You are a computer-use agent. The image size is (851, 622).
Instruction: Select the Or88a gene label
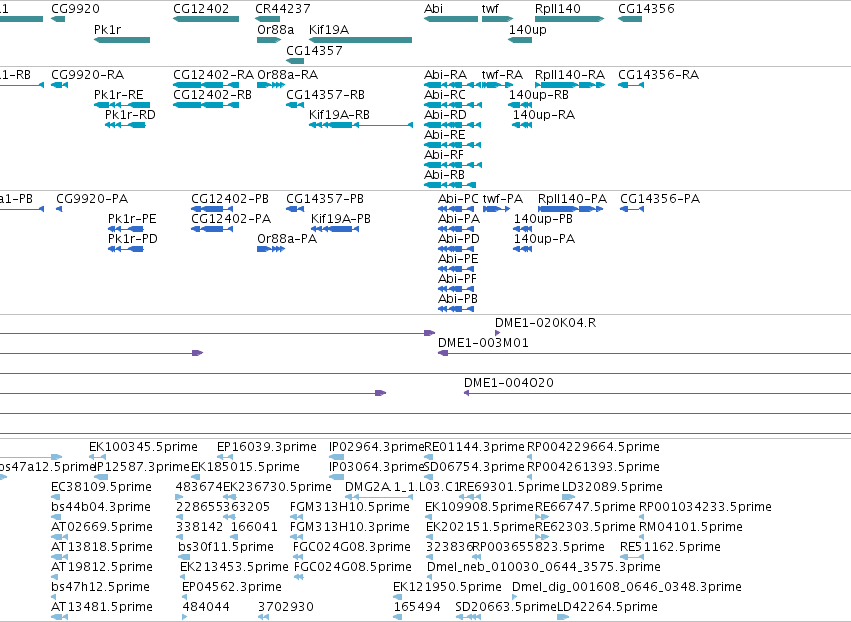pos(276,29)
